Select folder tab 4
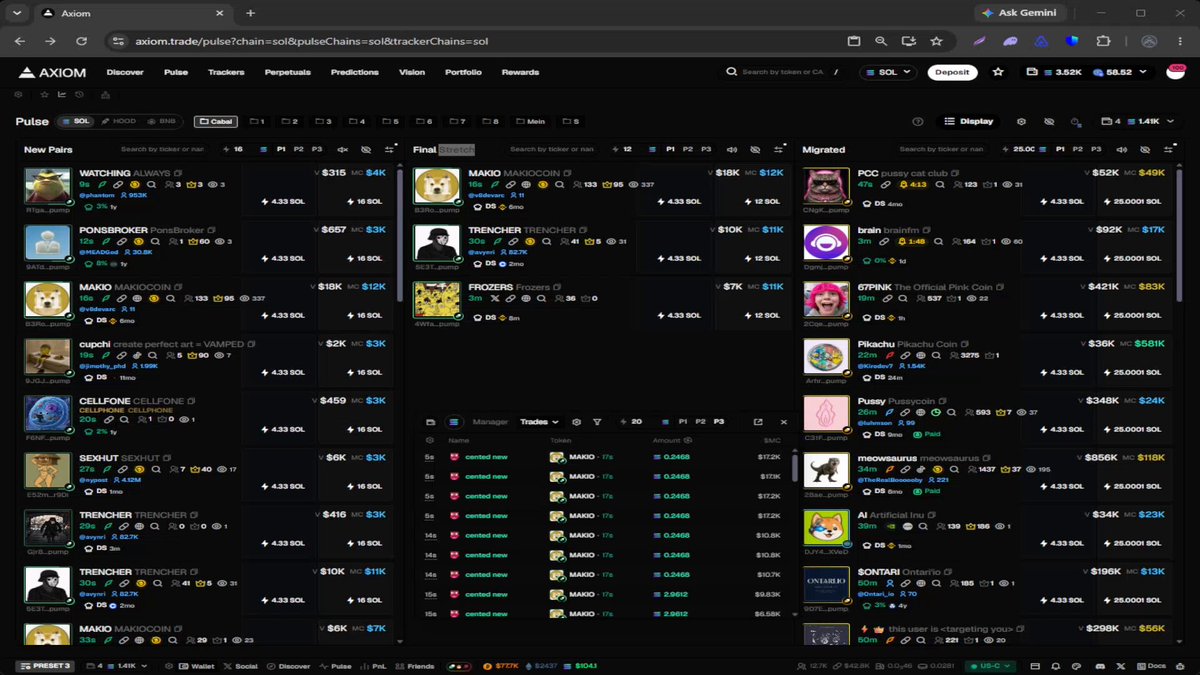 pos(357,121)
